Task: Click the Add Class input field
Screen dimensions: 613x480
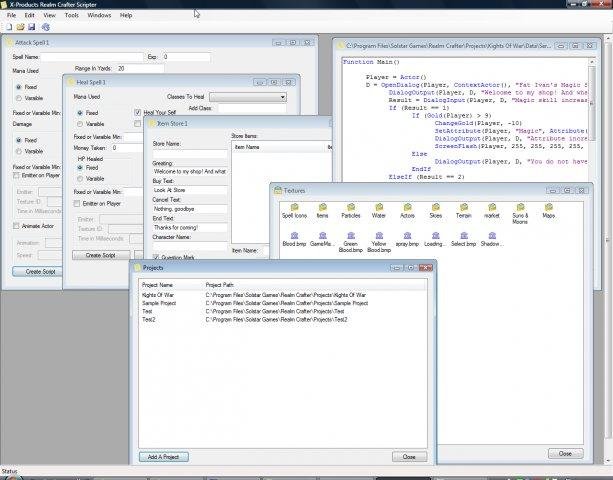Action: [x=252, y=108]
